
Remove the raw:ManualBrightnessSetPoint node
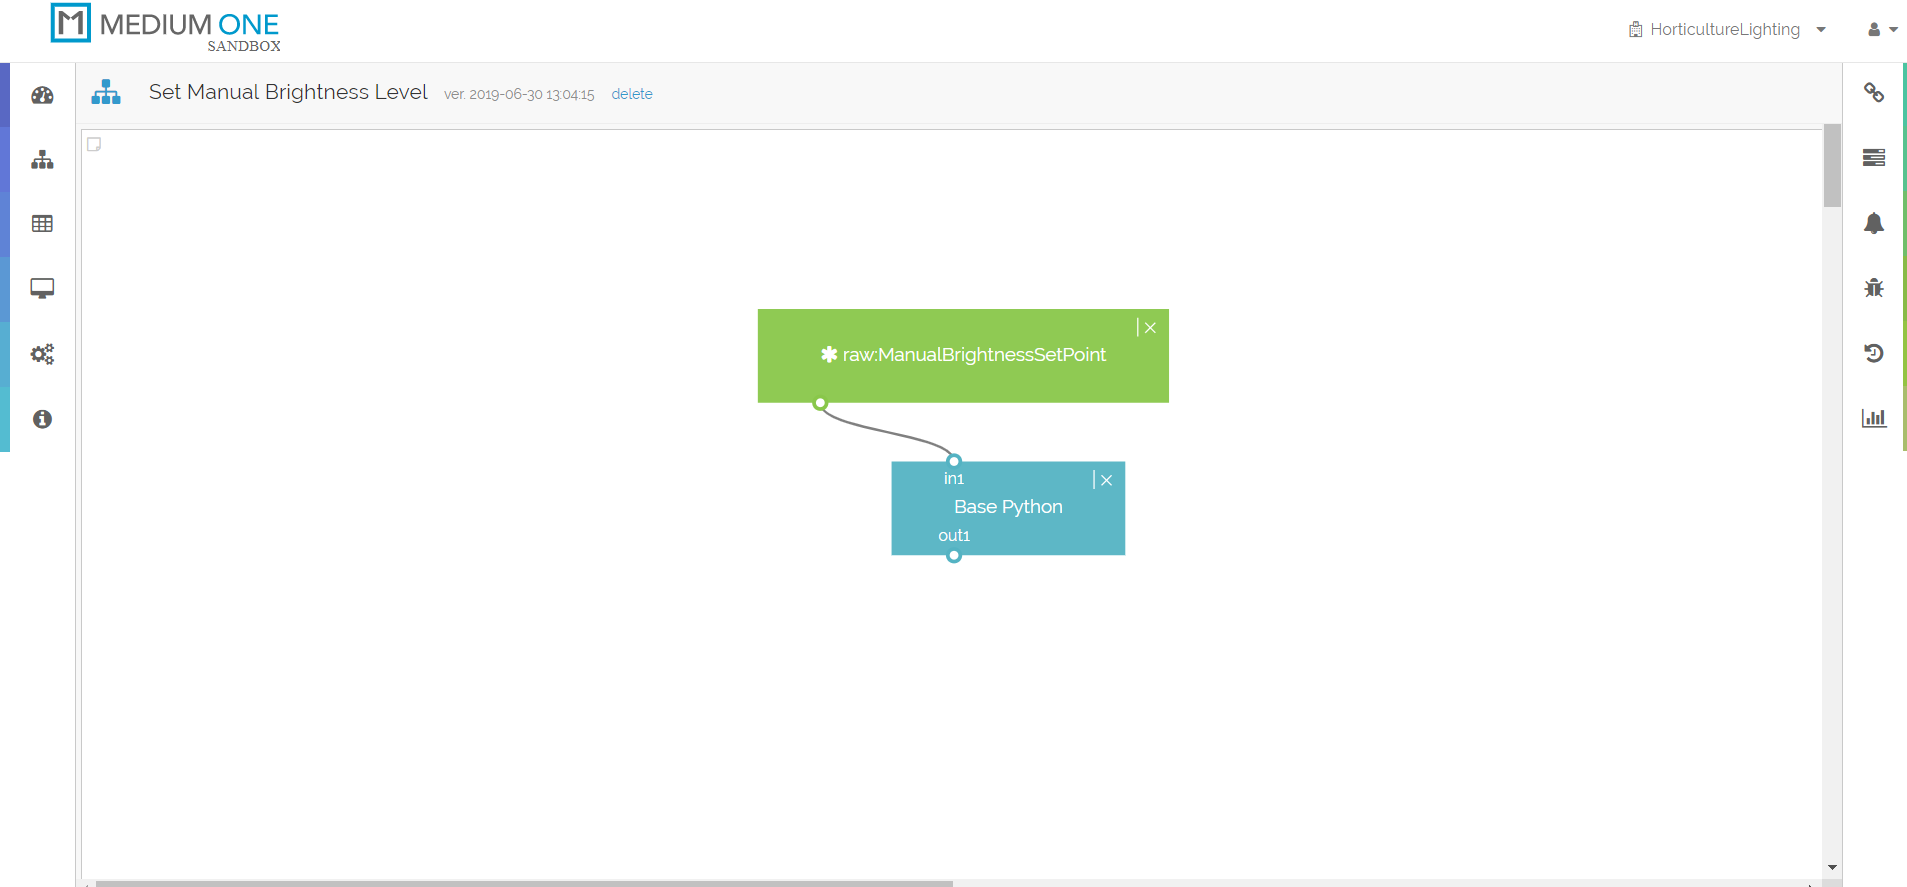point(1150,328)
